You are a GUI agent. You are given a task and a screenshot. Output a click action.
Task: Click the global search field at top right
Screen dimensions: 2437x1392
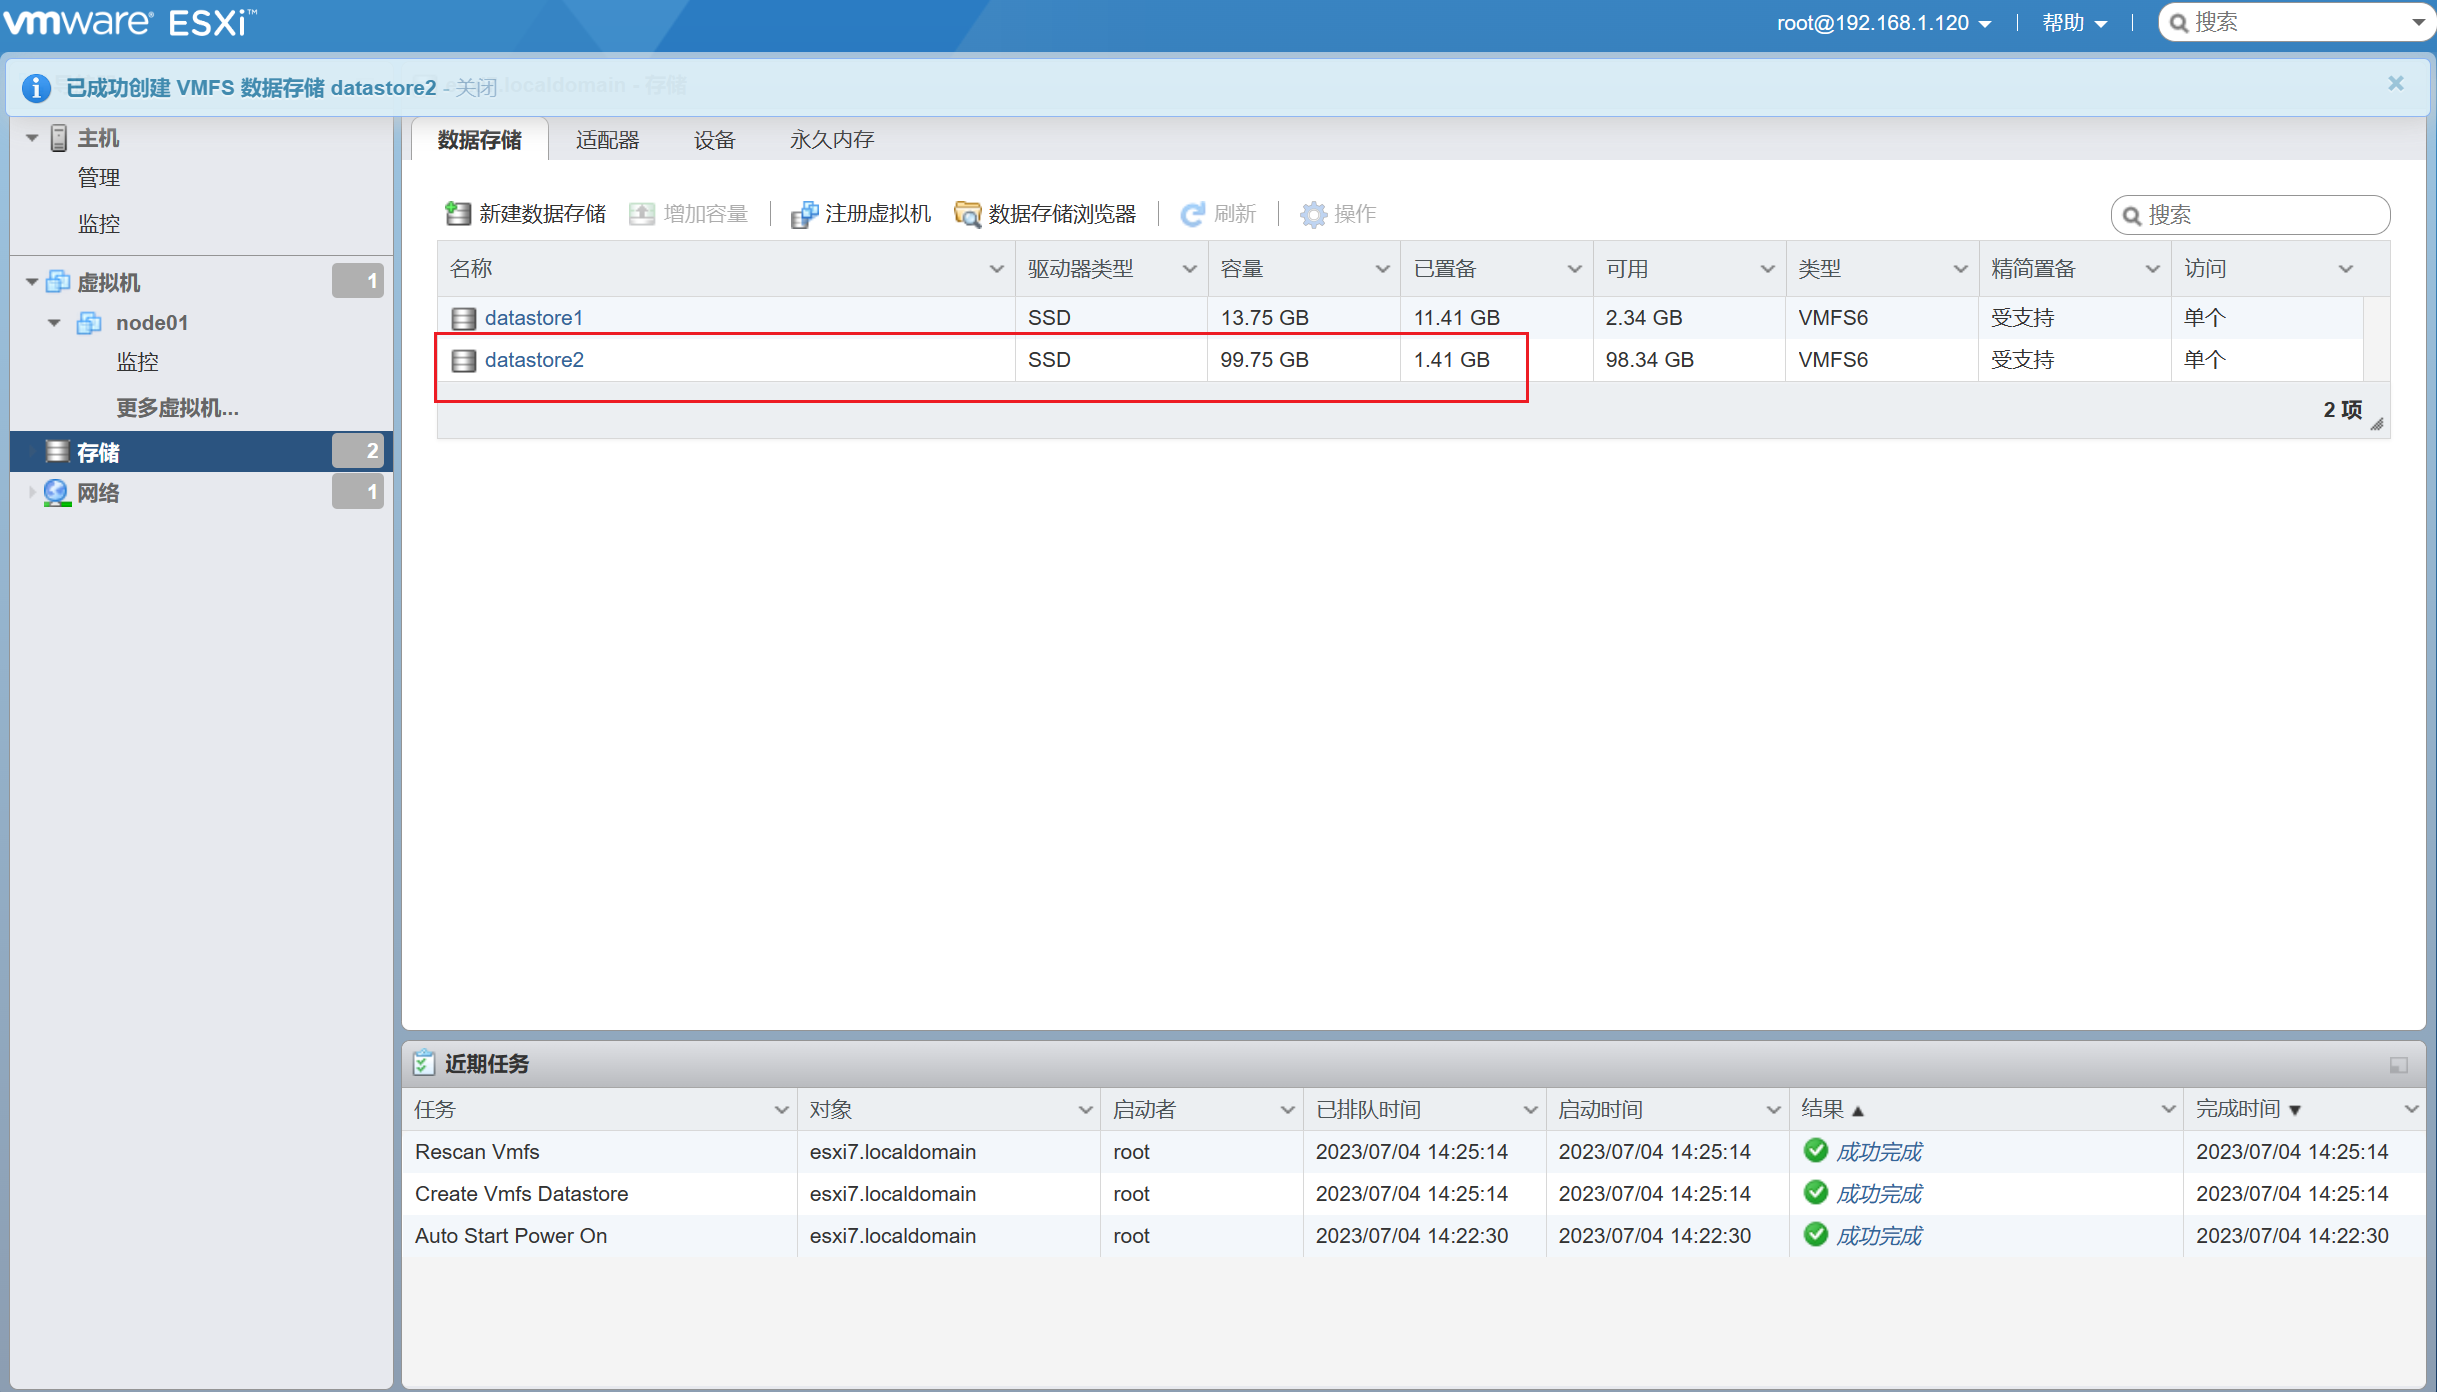click(x=2295, y=23)
